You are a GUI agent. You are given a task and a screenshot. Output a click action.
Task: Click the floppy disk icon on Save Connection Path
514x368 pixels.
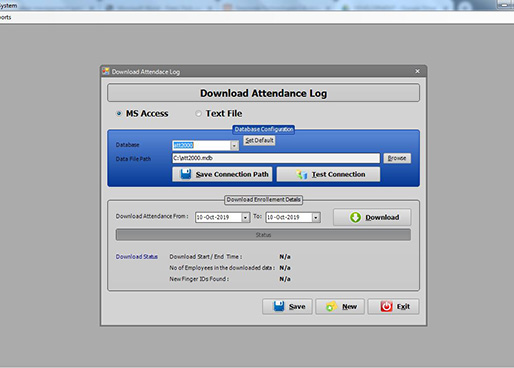click(x=186, y=174)
